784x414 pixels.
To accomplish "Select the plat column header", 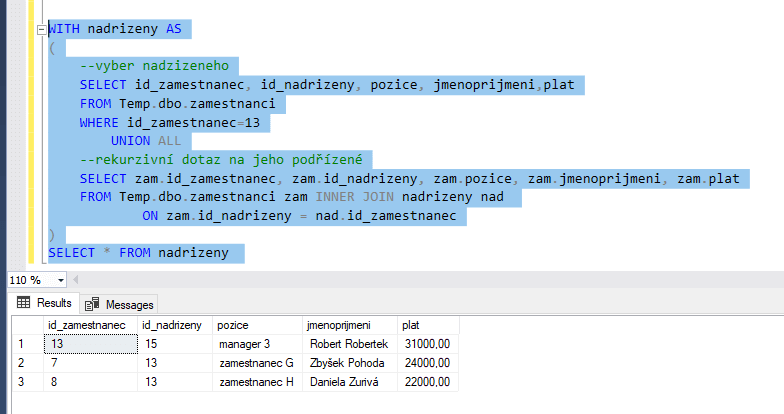I will [428, 325].
